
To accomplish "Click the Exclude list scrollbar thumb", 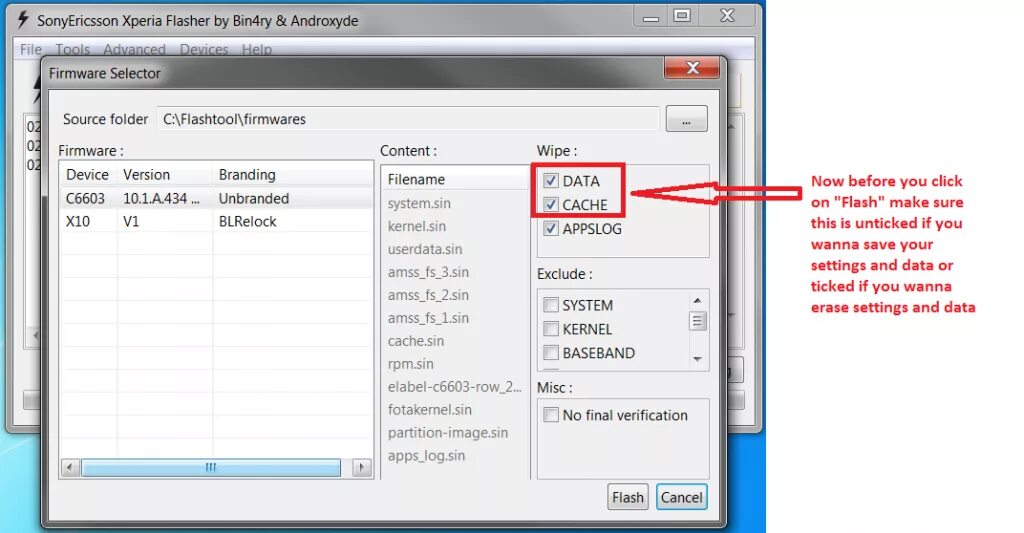I will click(x=697, y=321).
